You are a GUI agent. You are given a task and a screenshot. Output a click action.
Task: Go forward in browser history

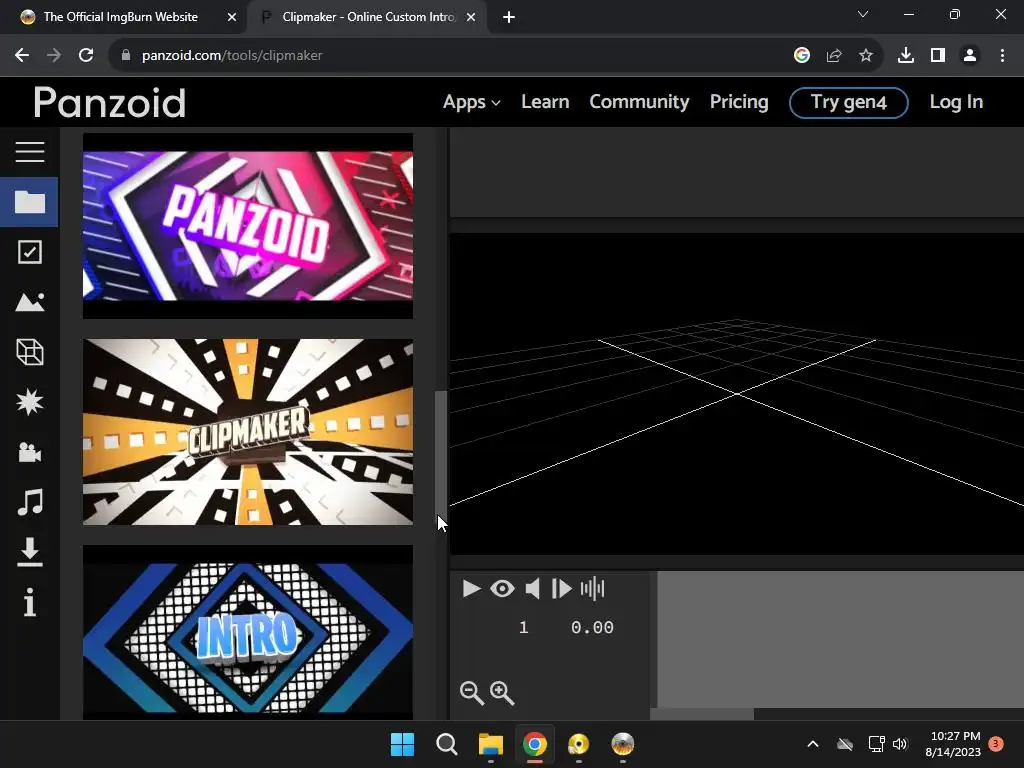pyautogui.click(x=54, y=56)
